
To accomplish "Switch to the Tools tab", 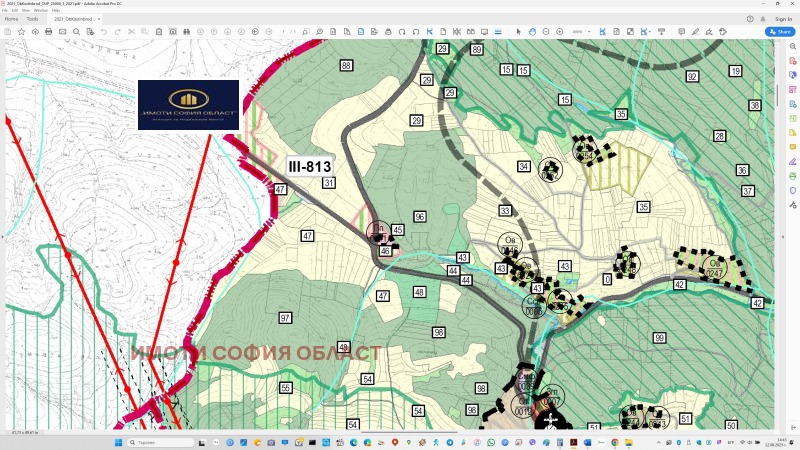I will coord(33,19).
